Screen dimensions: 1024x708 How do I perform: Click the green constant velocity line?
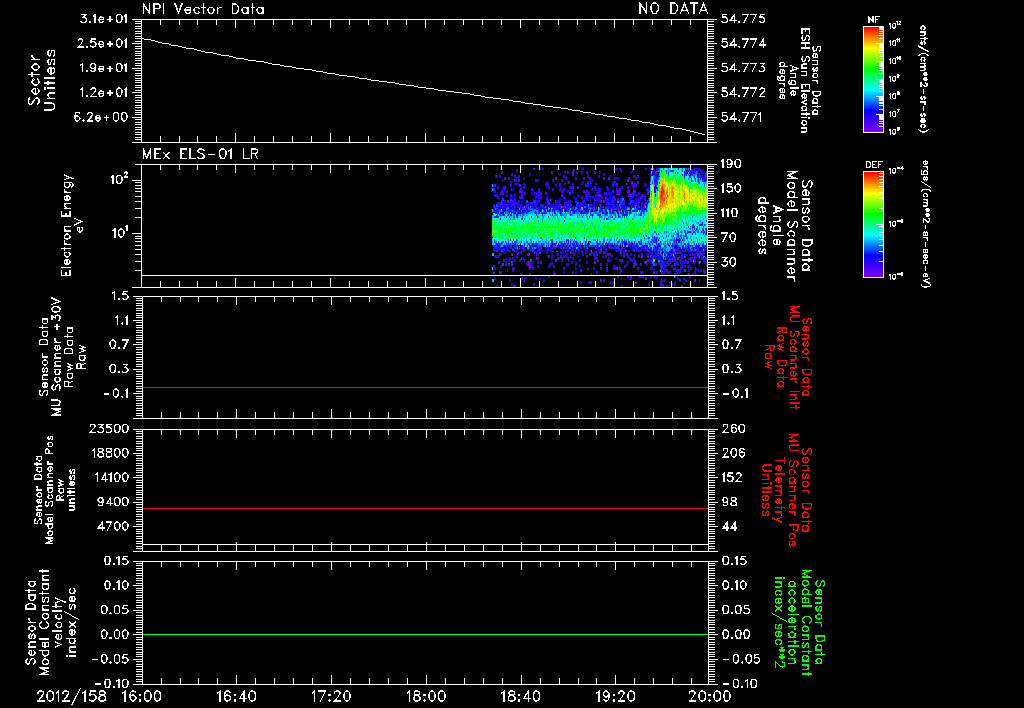424,634
